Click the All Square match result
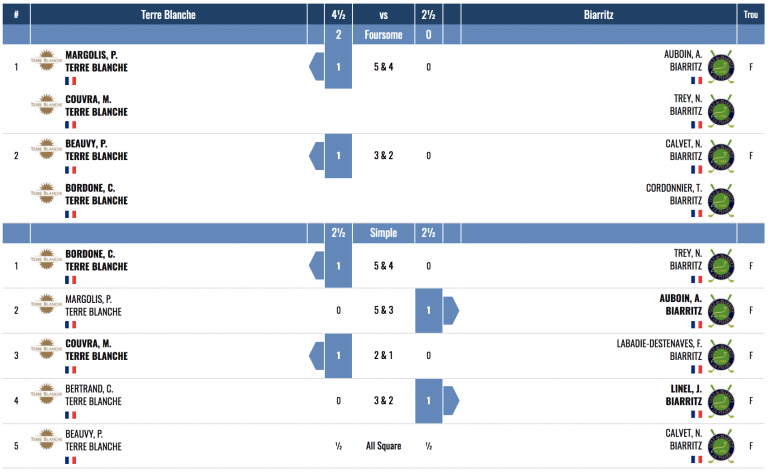Viewport: 770px width, 473px height. 384,446
